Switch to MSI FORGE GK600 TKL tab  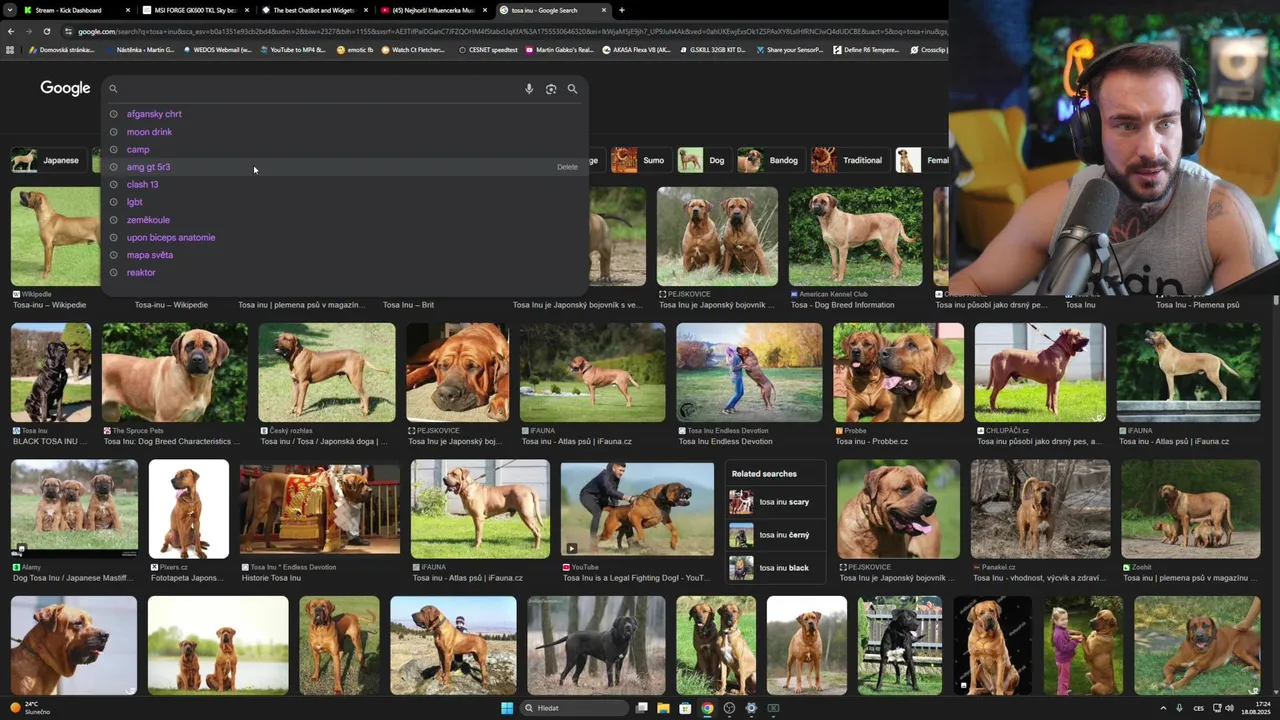(195, 10)
